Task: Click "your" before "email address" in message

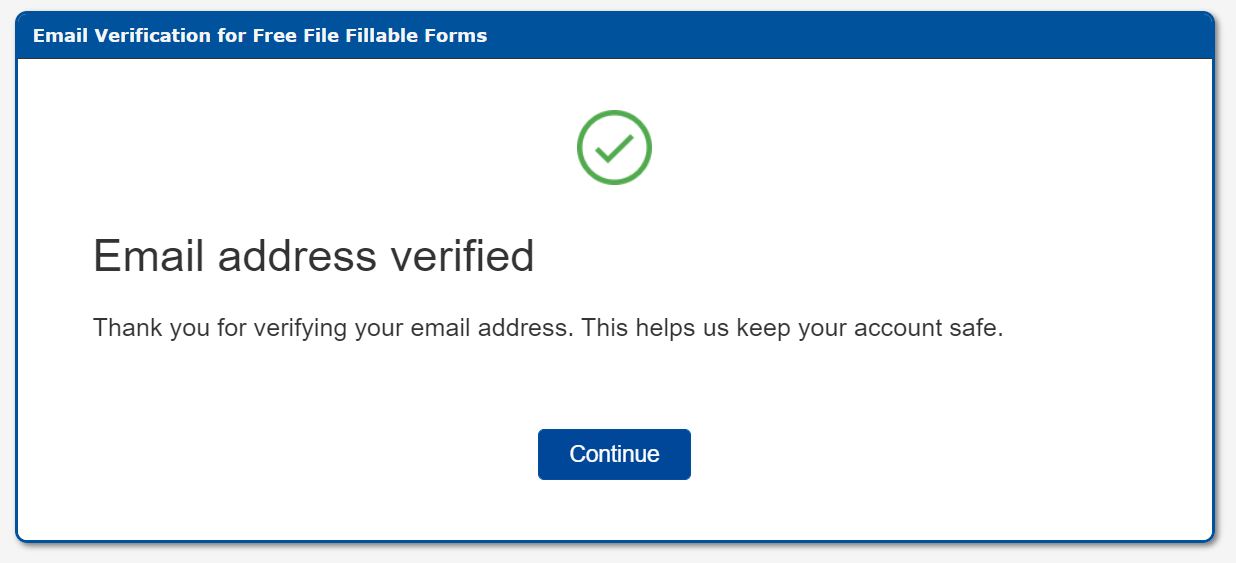Action: (377, 328)
